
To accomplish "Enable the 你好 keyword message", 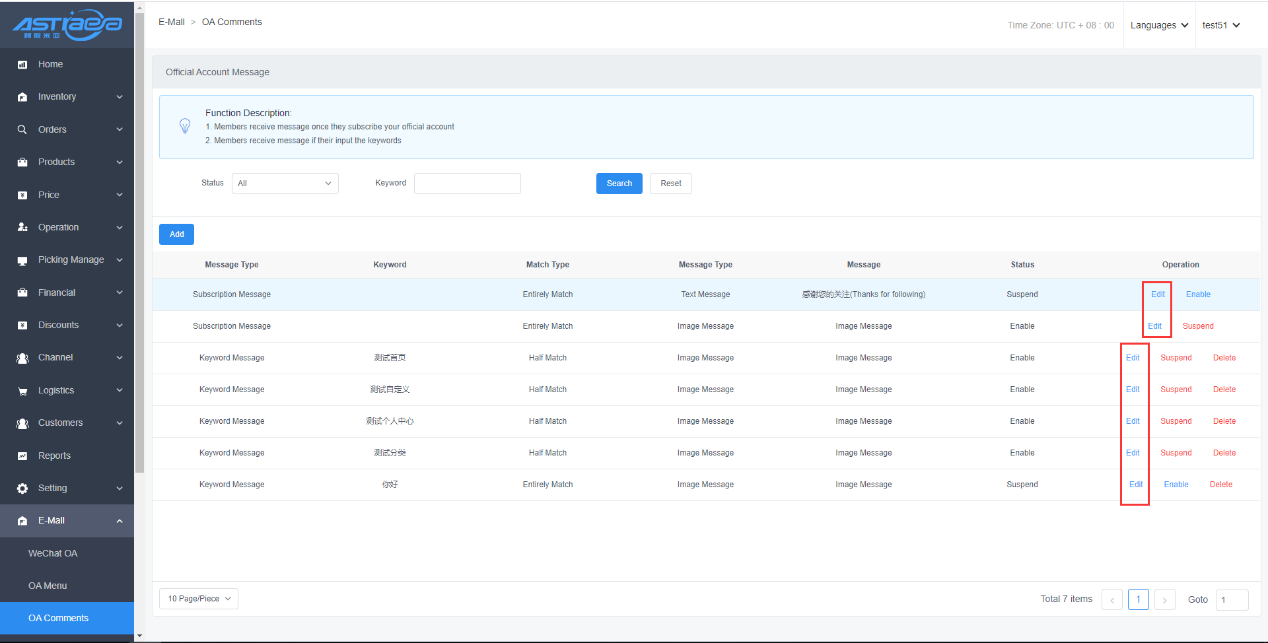I will pos(1176,484).
